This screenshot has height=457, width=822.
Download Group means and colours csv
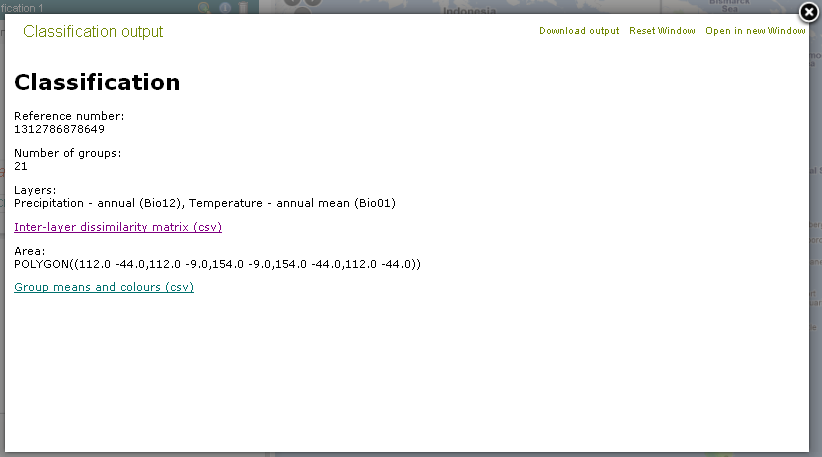point(104,287)
